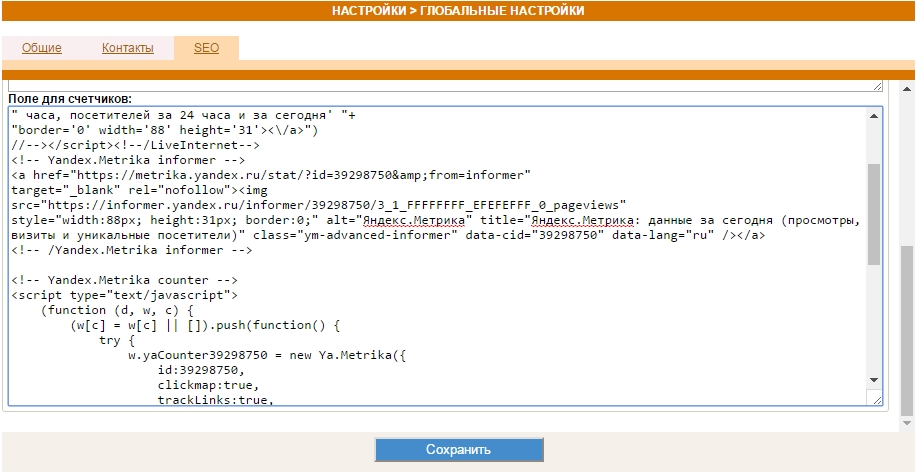The width and height of the screenshot is (916, 474).
Task: Click the line '<!-- /Yandex.Metrika informer -->'
Action: click(x=132, y=250)
